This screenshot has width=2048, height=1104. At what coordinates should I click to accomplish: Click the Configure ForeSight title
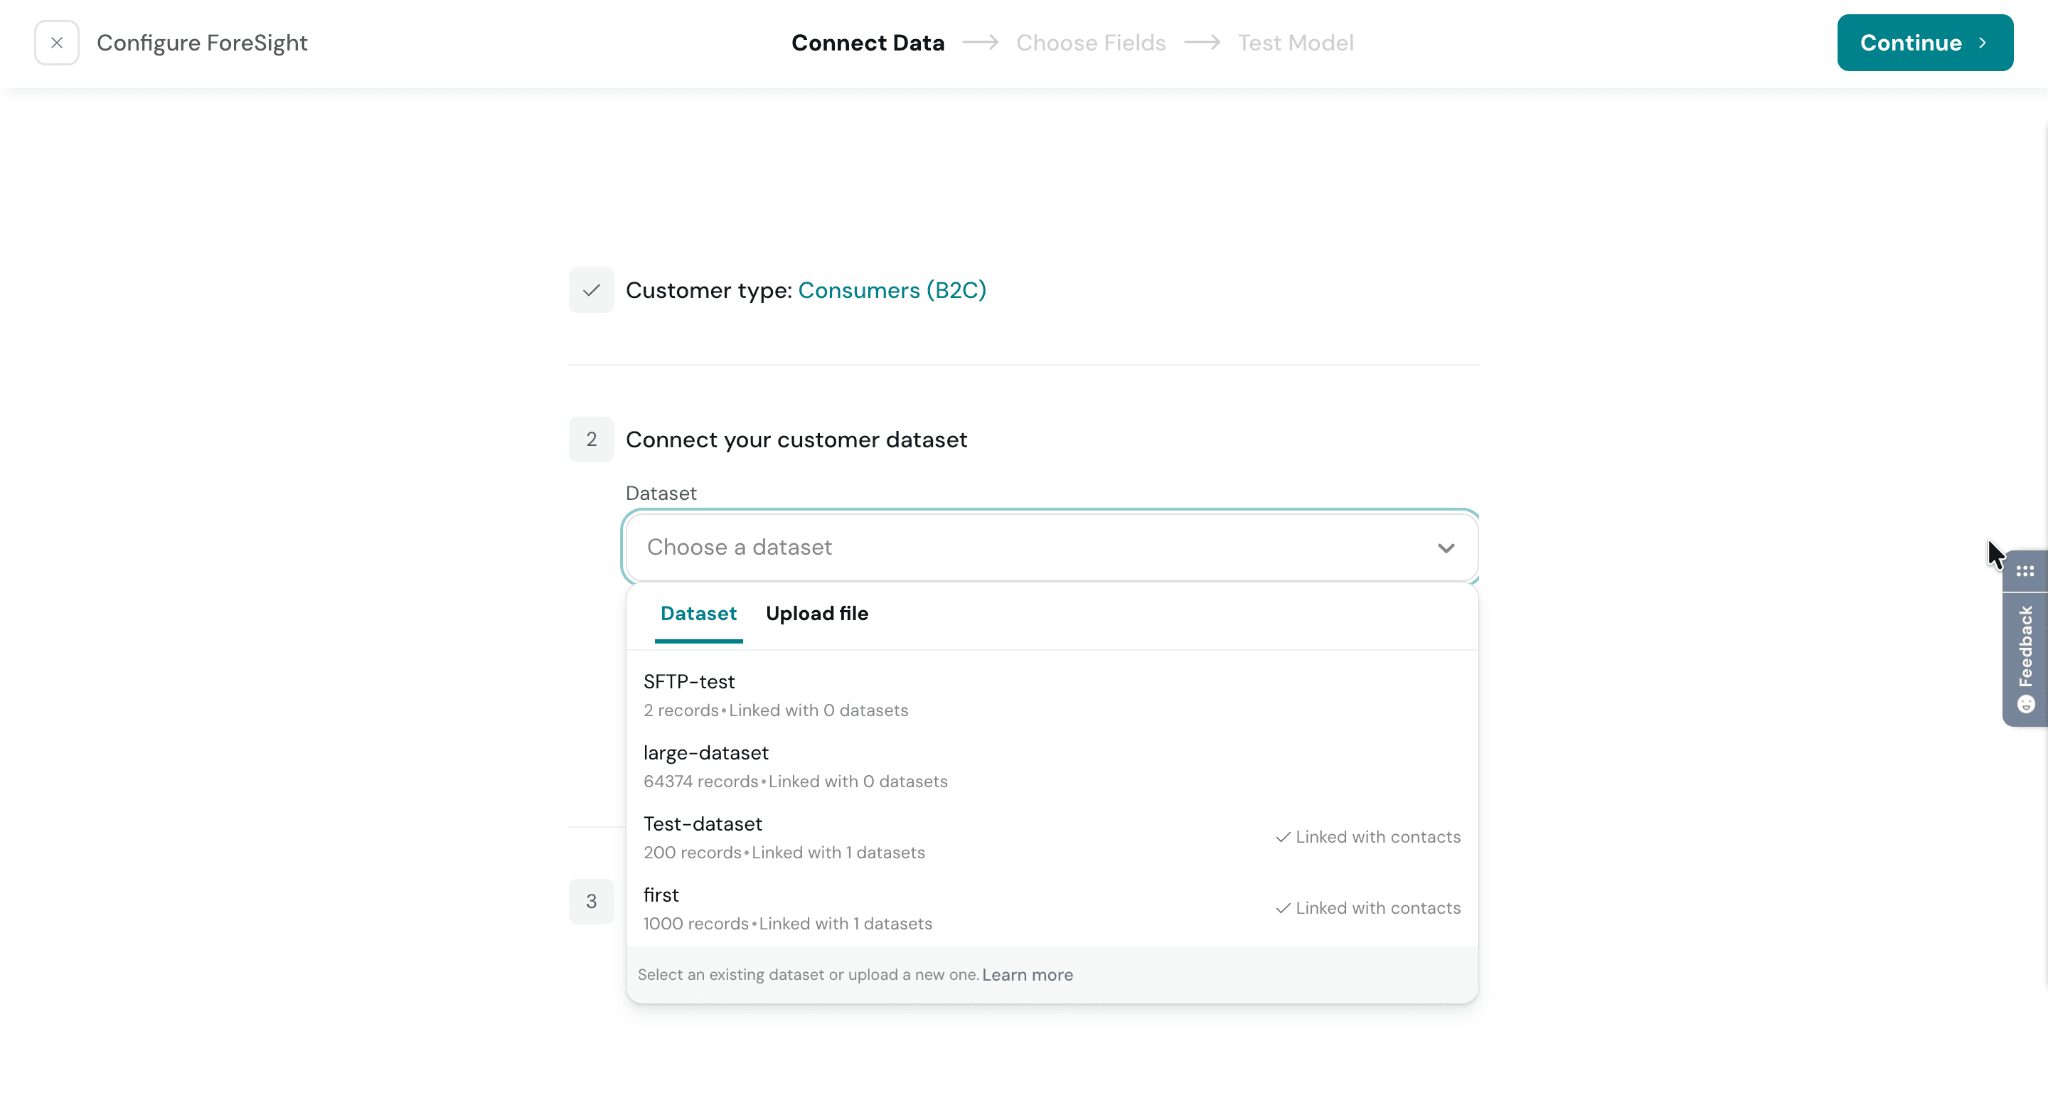[x=202, y=43]
